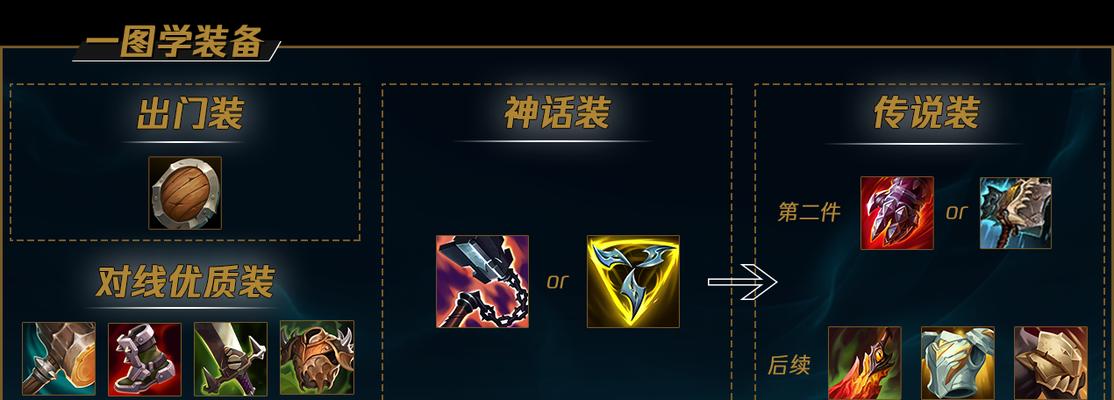Viewport: 1114px width, 400px height.
Task: Click the 传说装 section heading
Action: click(x=926, y=113)
